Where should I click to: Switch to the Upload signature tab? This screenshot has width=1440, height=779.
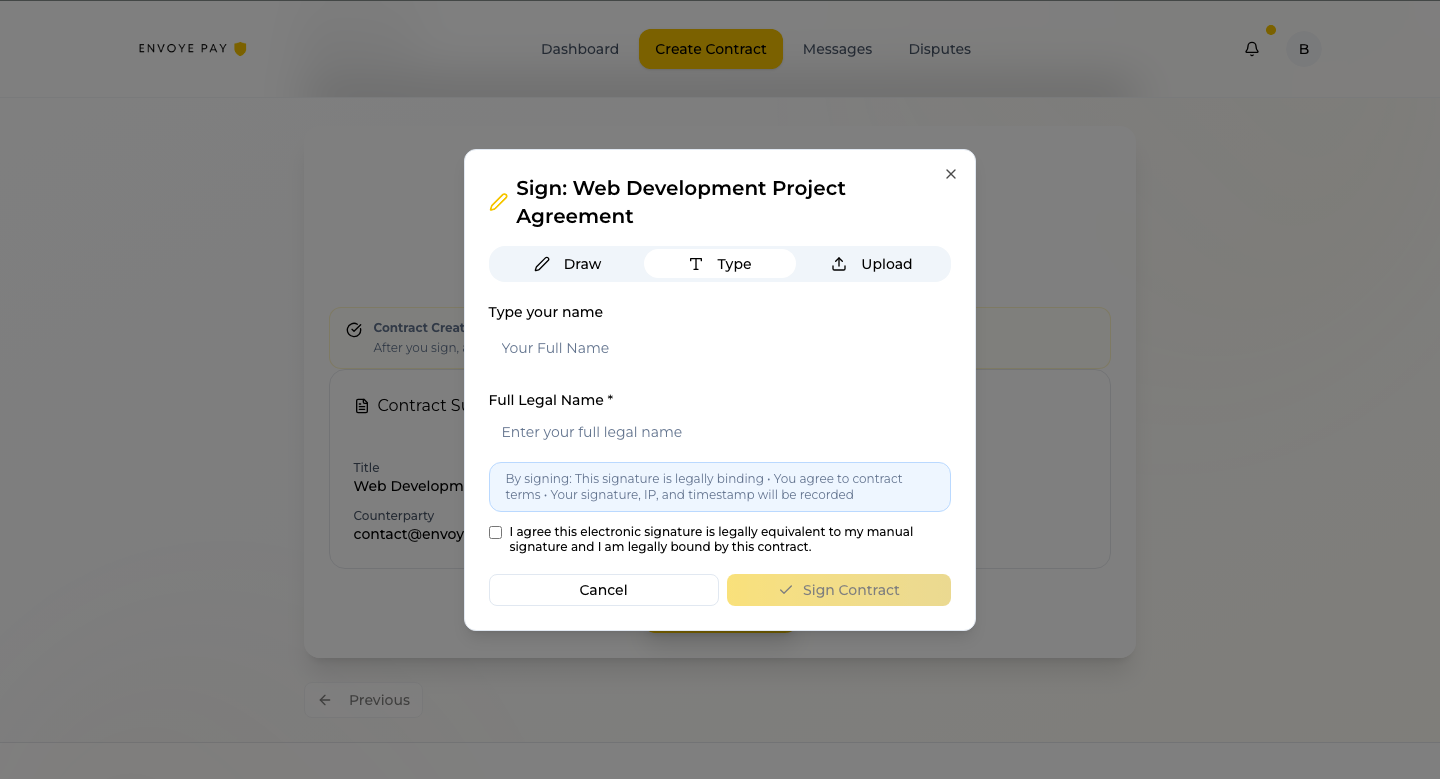coord(872,263)
